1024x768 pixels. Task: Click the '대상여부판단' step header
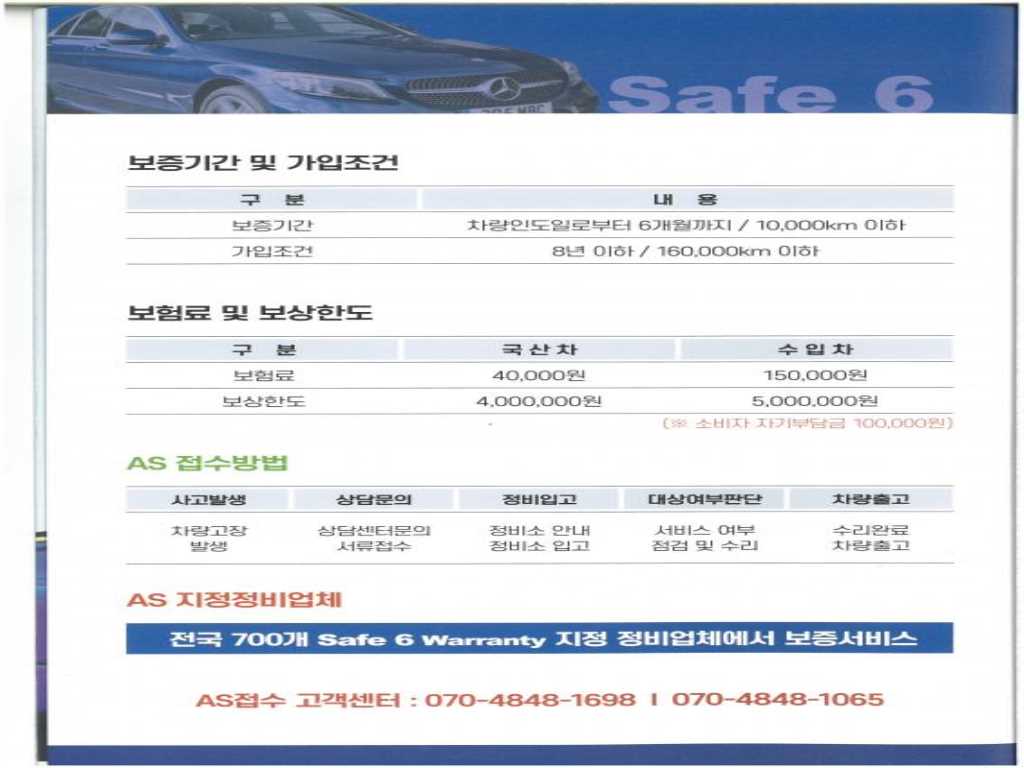[x=705, y=499]
